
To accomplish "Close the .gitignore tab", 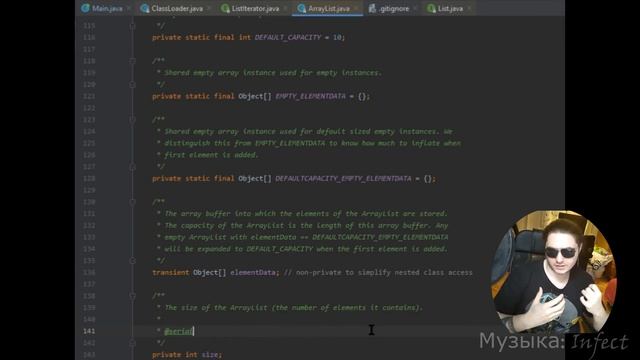I will (415, 8).
